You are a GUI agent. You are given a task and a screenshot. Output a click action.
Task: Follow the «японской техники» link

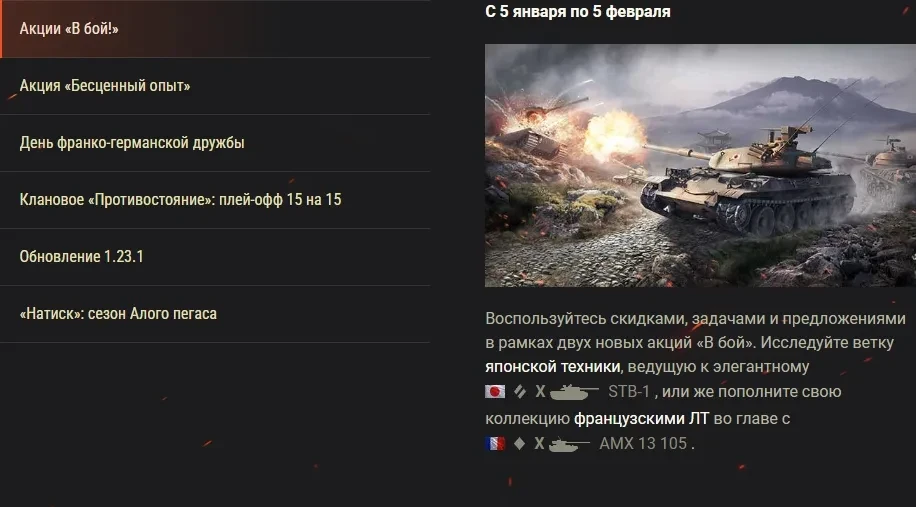552,367
